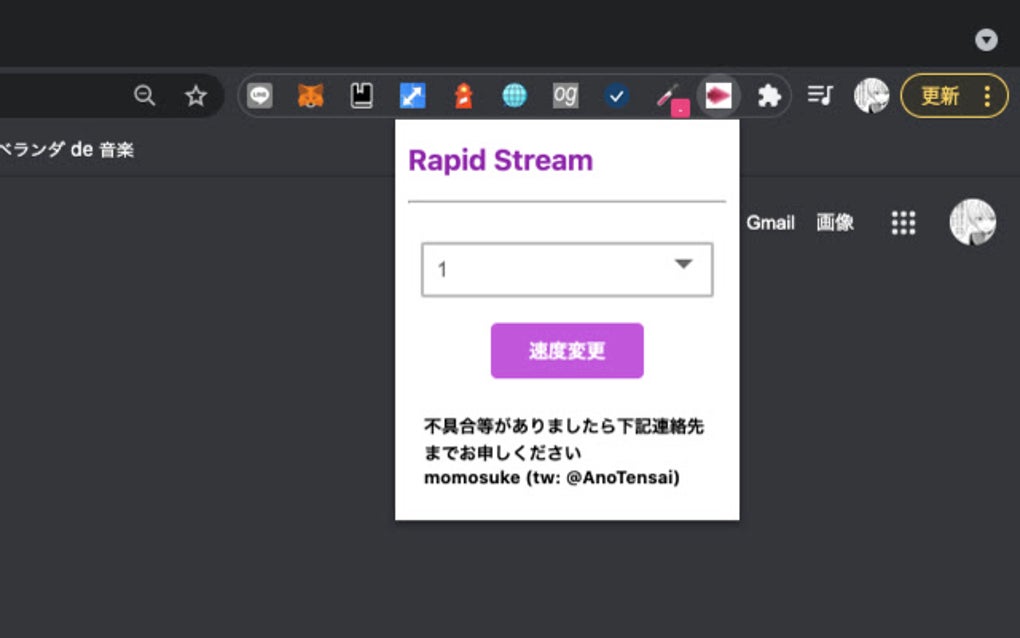The height and width of the screenshot is (638, 1020).
Task: Open the 画像 (Images) link
Action: point(835,223)
